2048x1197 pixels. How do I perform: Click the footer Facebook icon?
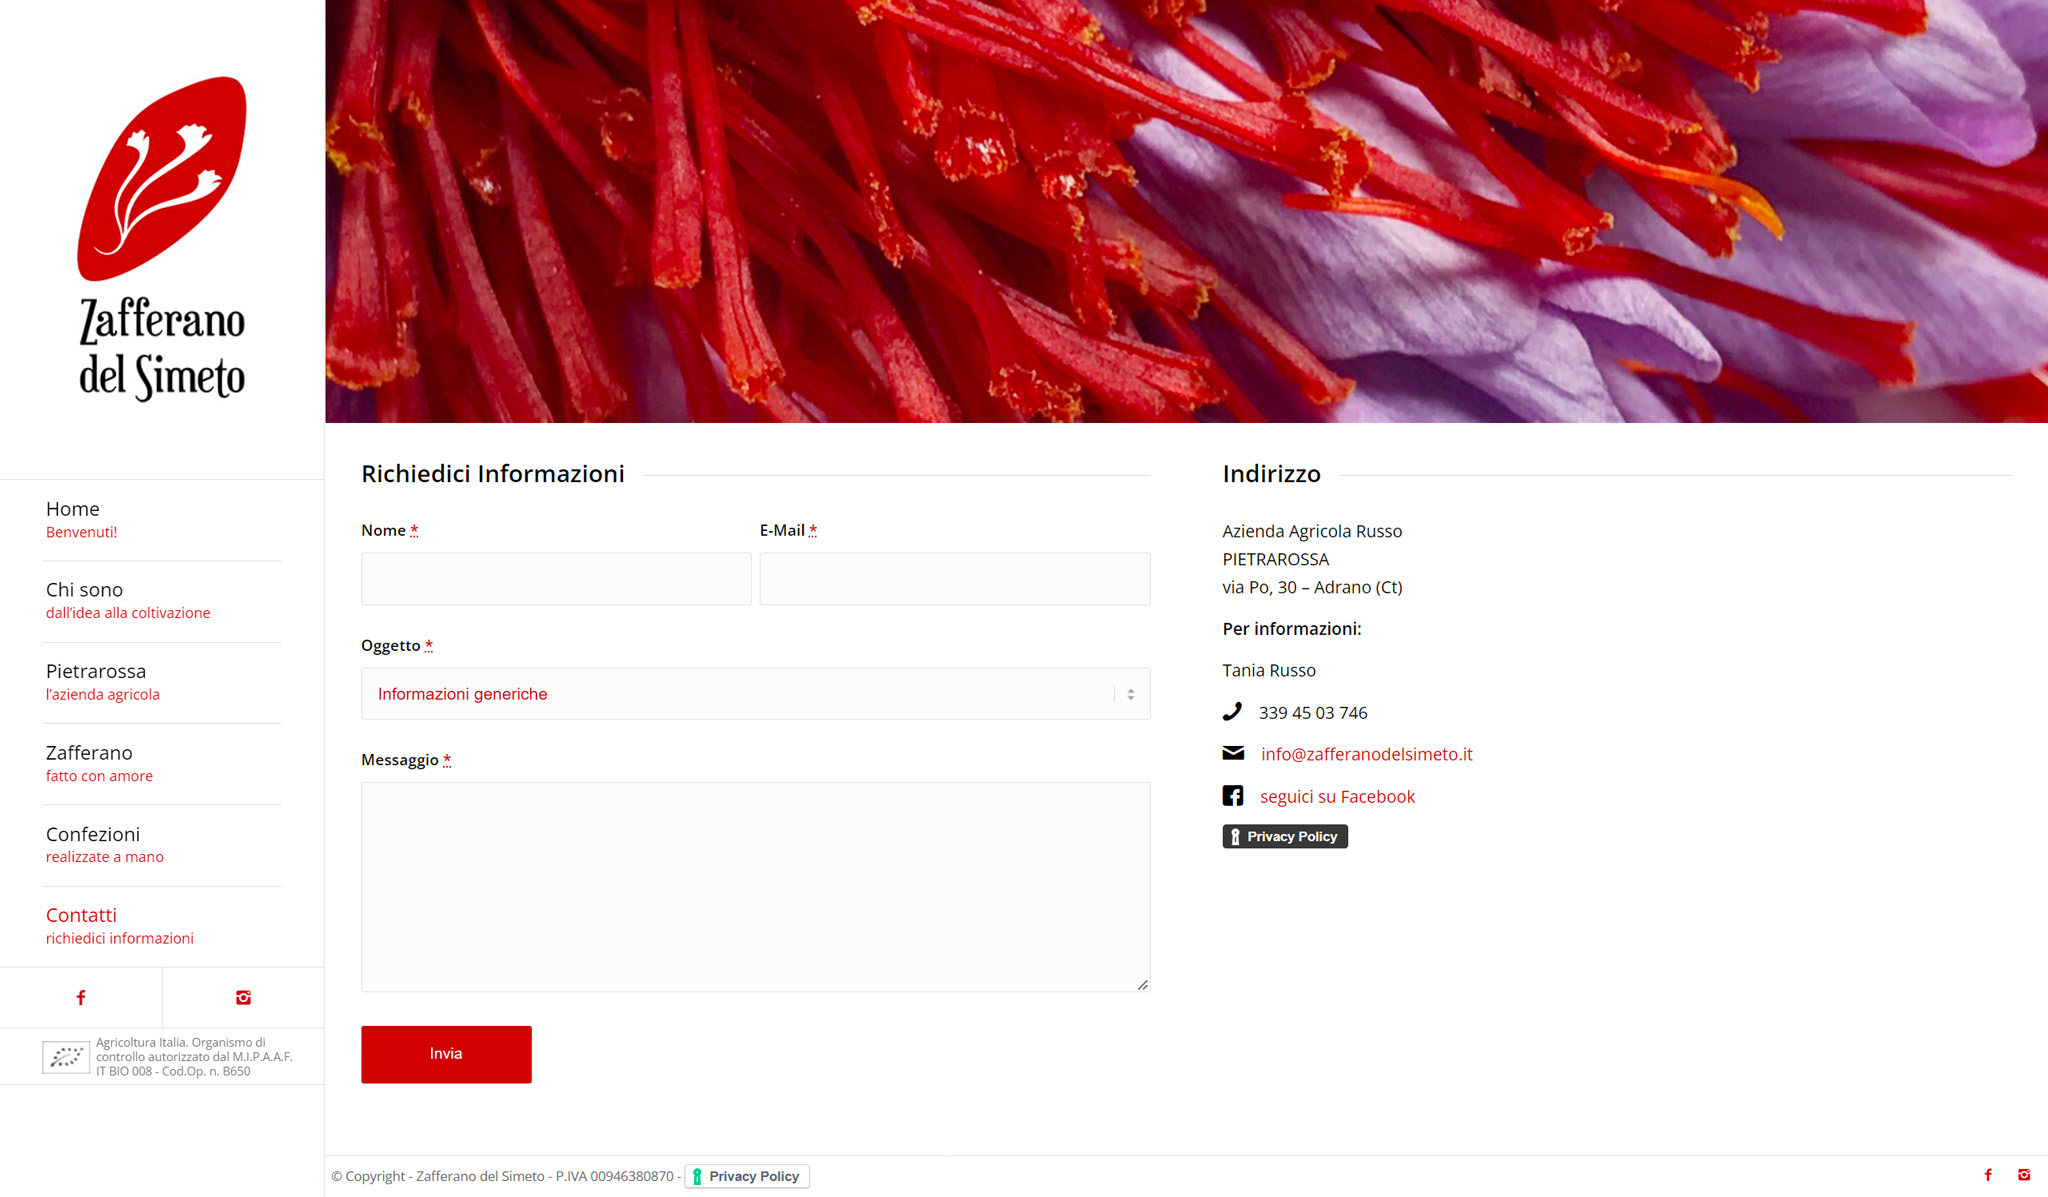pos(1988,1175)
